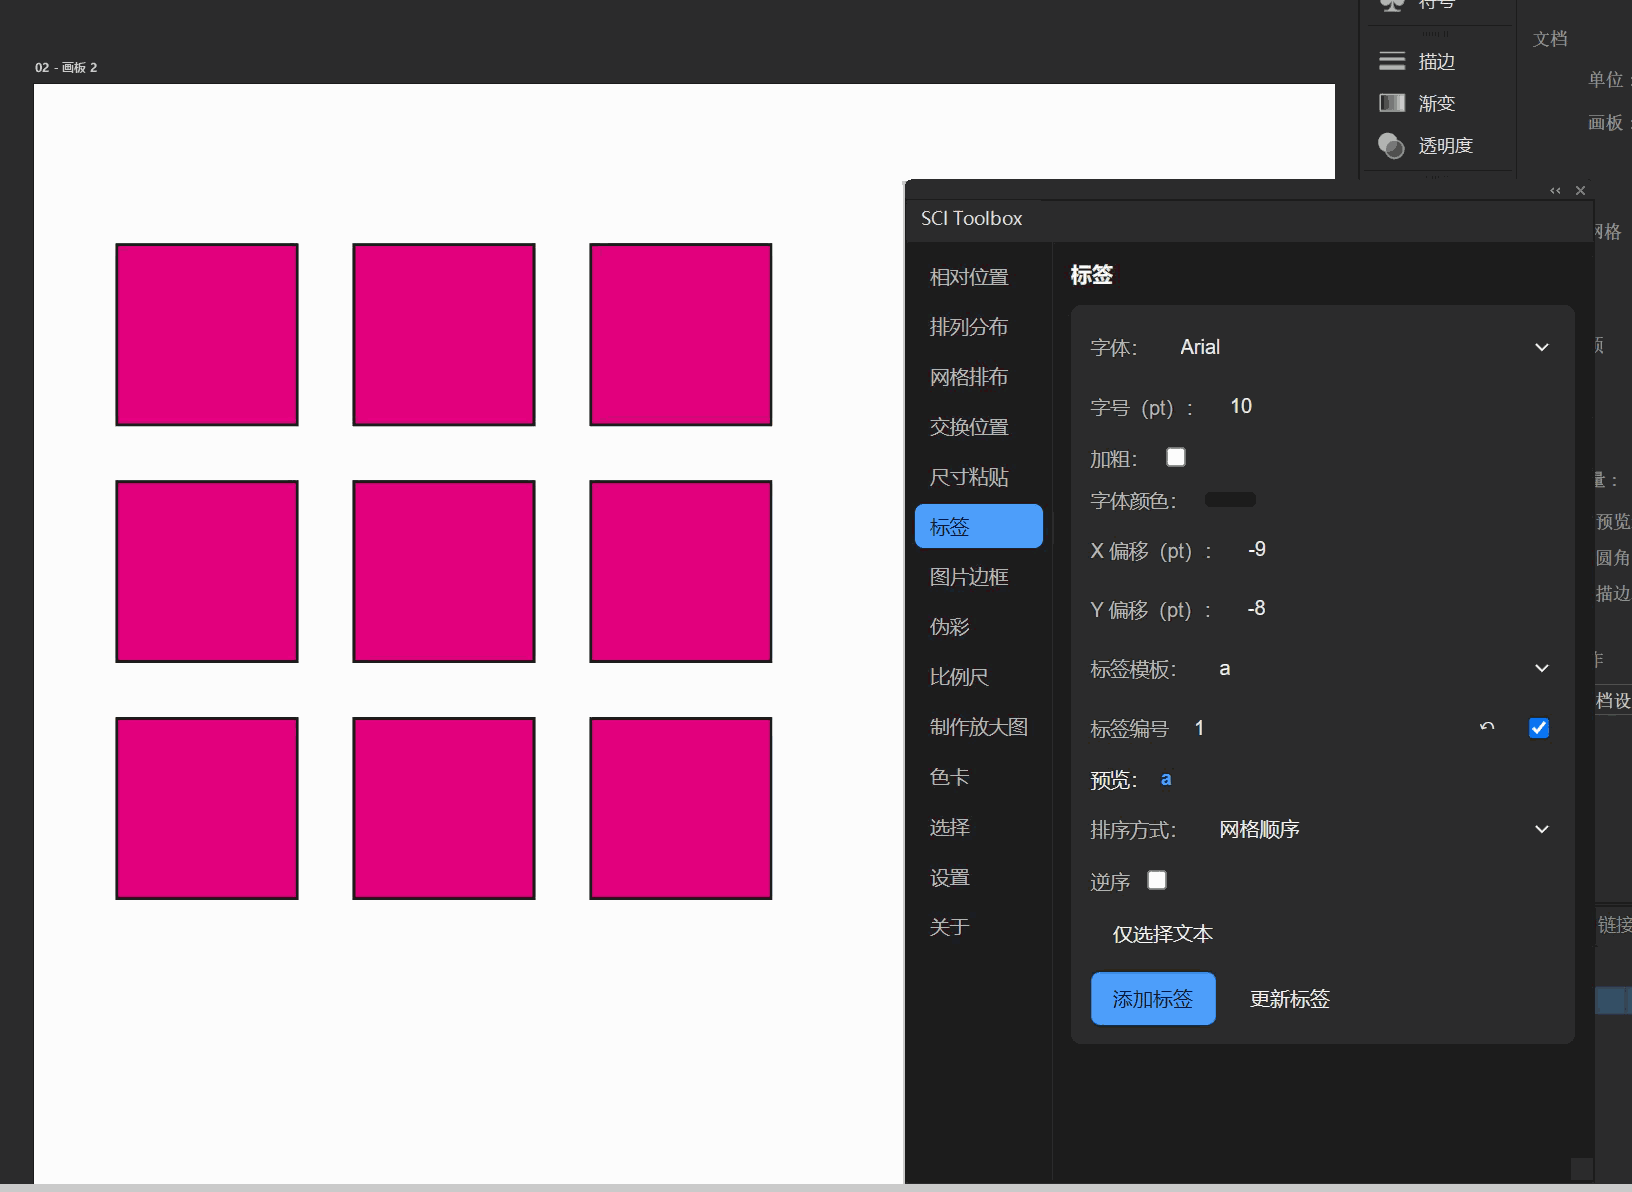This screenshot has height=1192, width=1632.
Task: Enable the reverse order (逆序) checkbox
Action: tap(1157, 880)
